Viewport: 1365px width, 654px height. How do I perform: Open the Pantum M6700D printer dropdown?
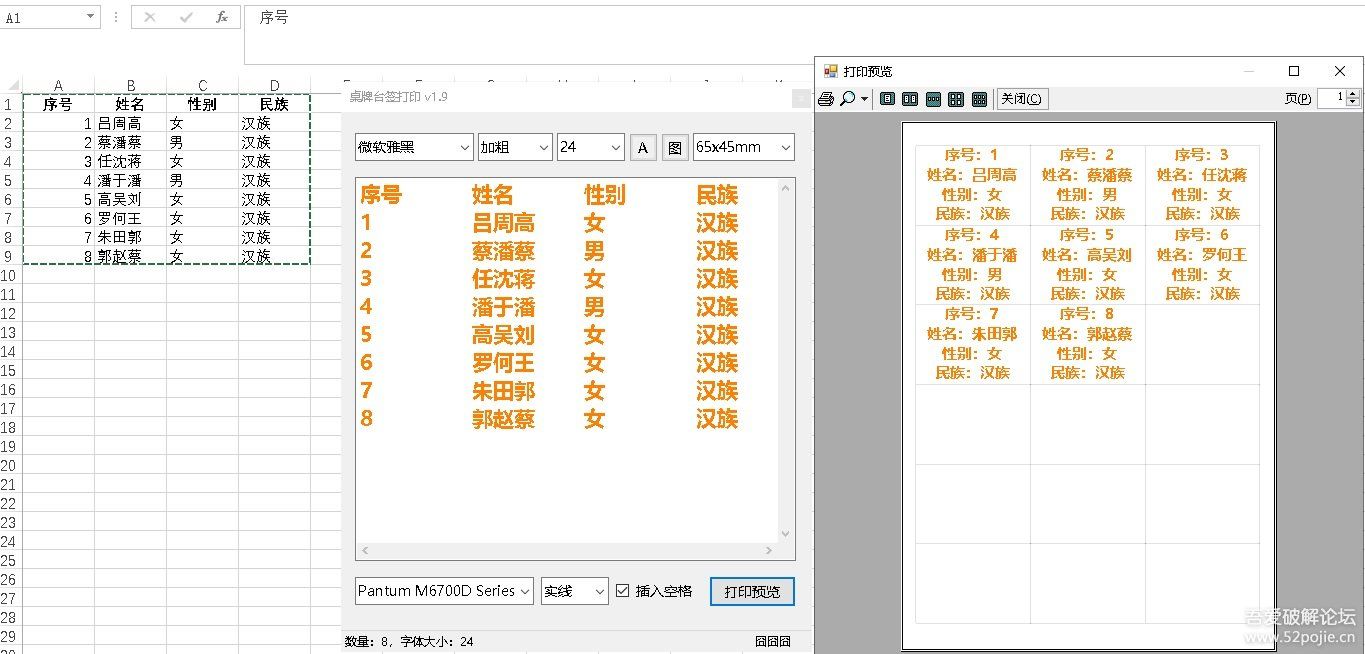[x=443, y=590]
